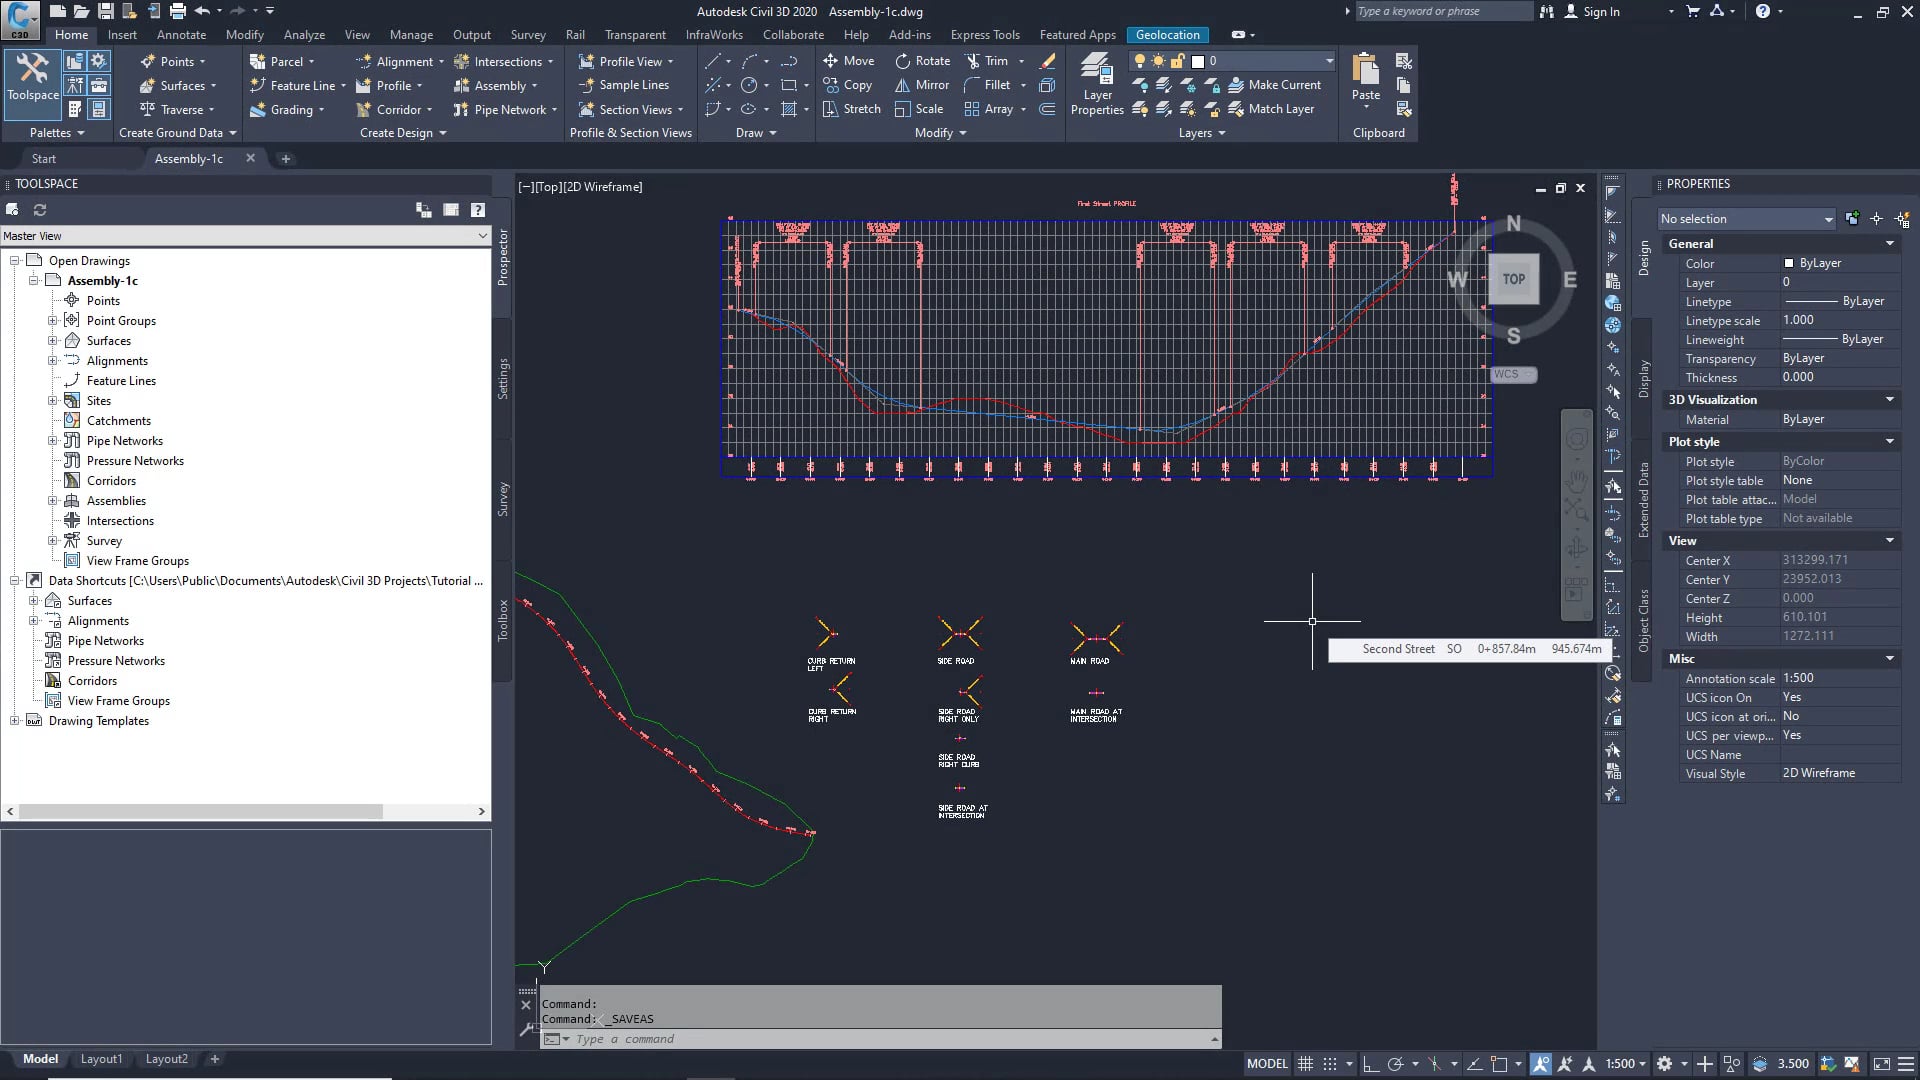This screenshot has width=1920, height=1080.
Task: Open the Master View dropdown in Toolspace
Action: [483, 236]
